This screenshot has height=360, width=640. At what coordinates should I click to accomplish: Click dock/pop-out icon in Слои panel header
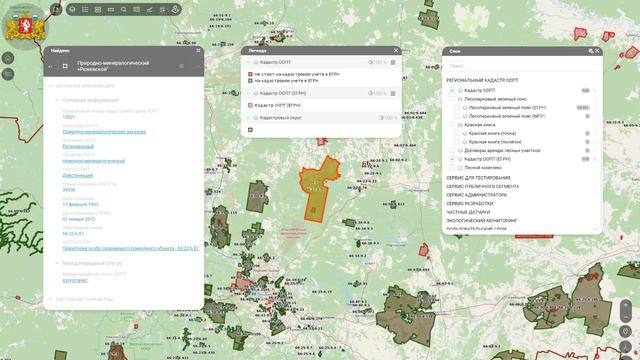click(x=591, y=51)
